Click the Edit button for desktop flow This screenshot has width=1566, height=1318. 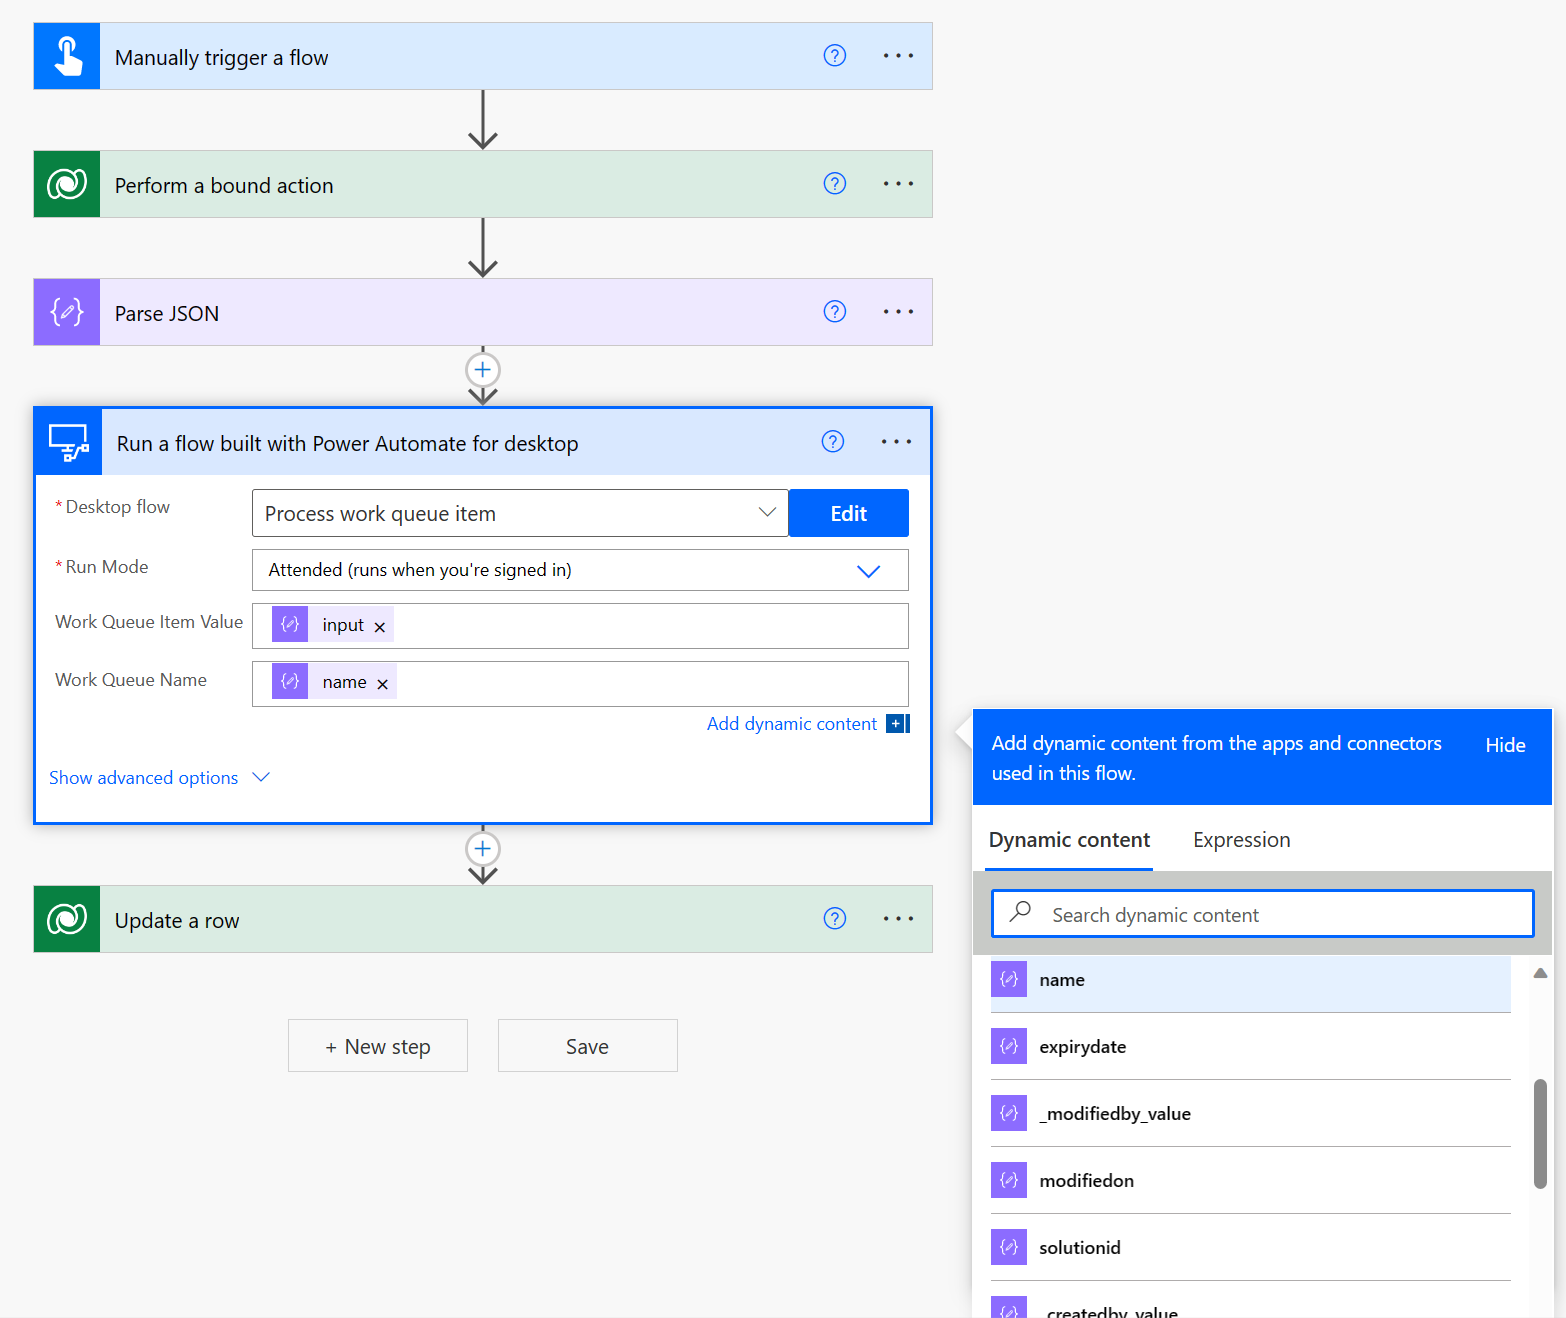848,513
